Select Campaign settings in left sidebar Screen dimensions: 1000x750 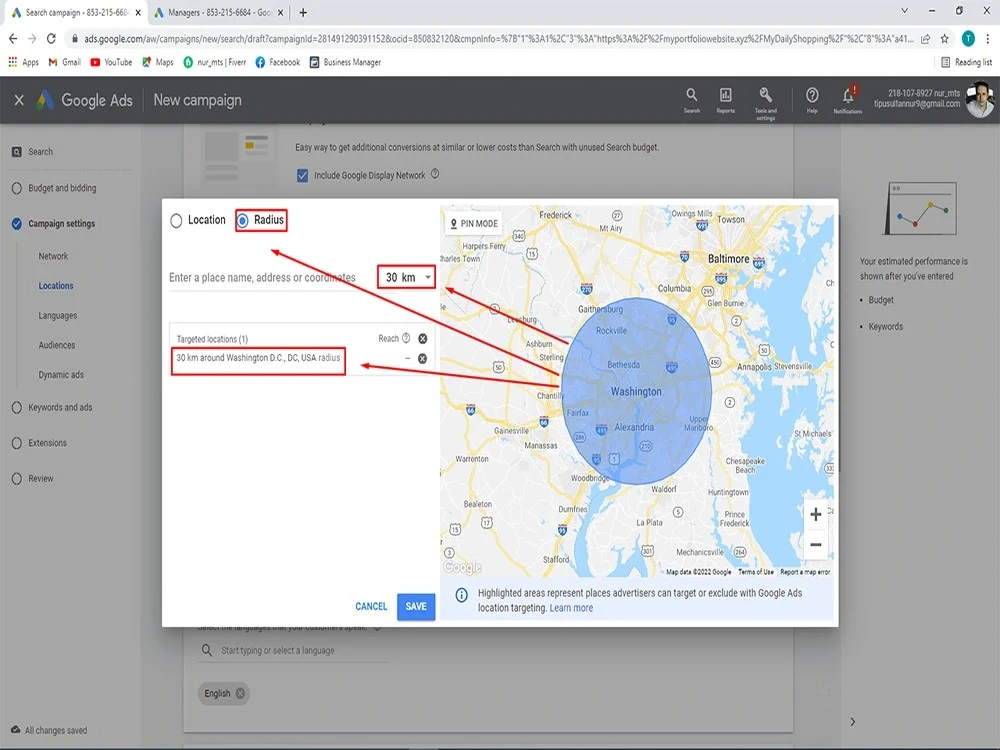pos(61,224)
